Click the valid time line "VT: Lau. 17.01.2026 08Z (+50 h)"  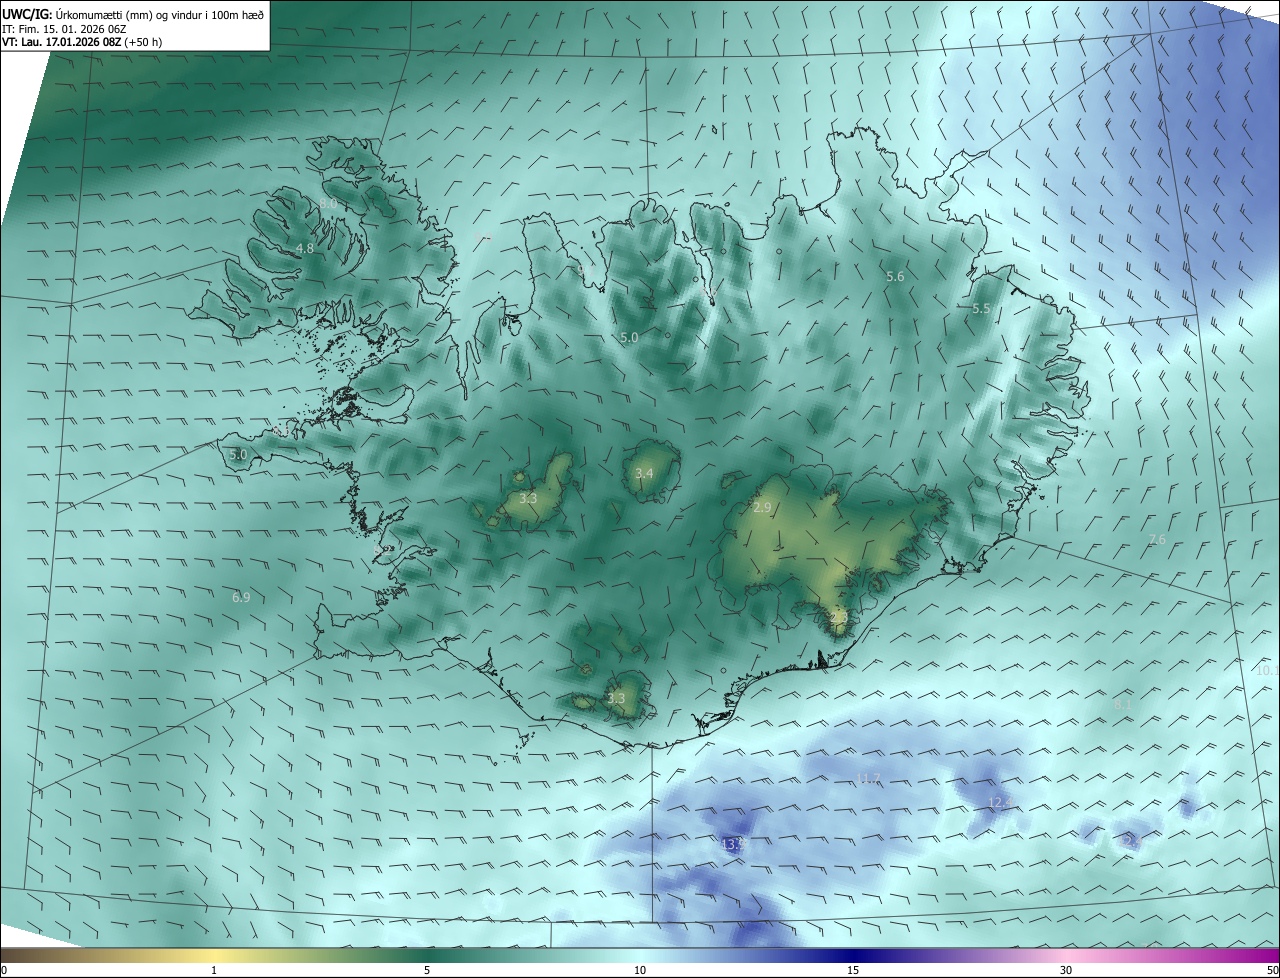point(82,42)
